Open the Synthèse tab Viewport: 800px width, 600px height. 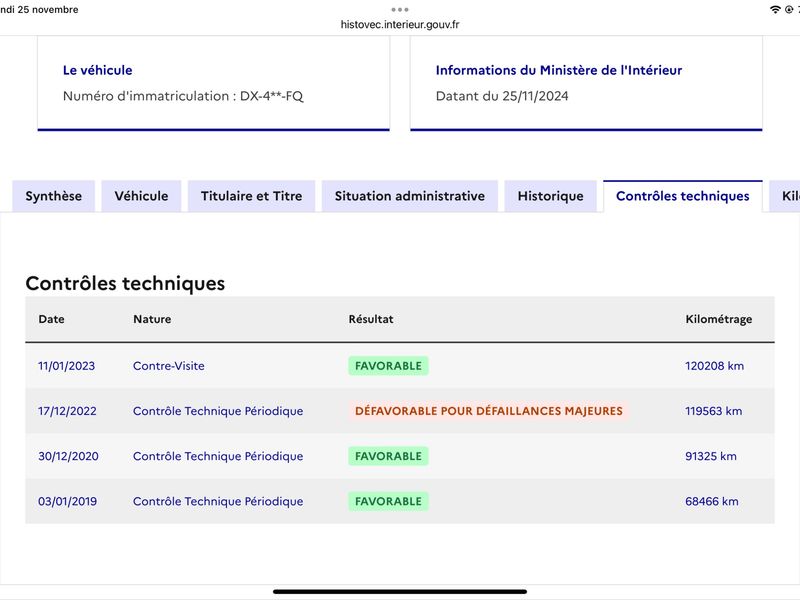coord(54,196)
